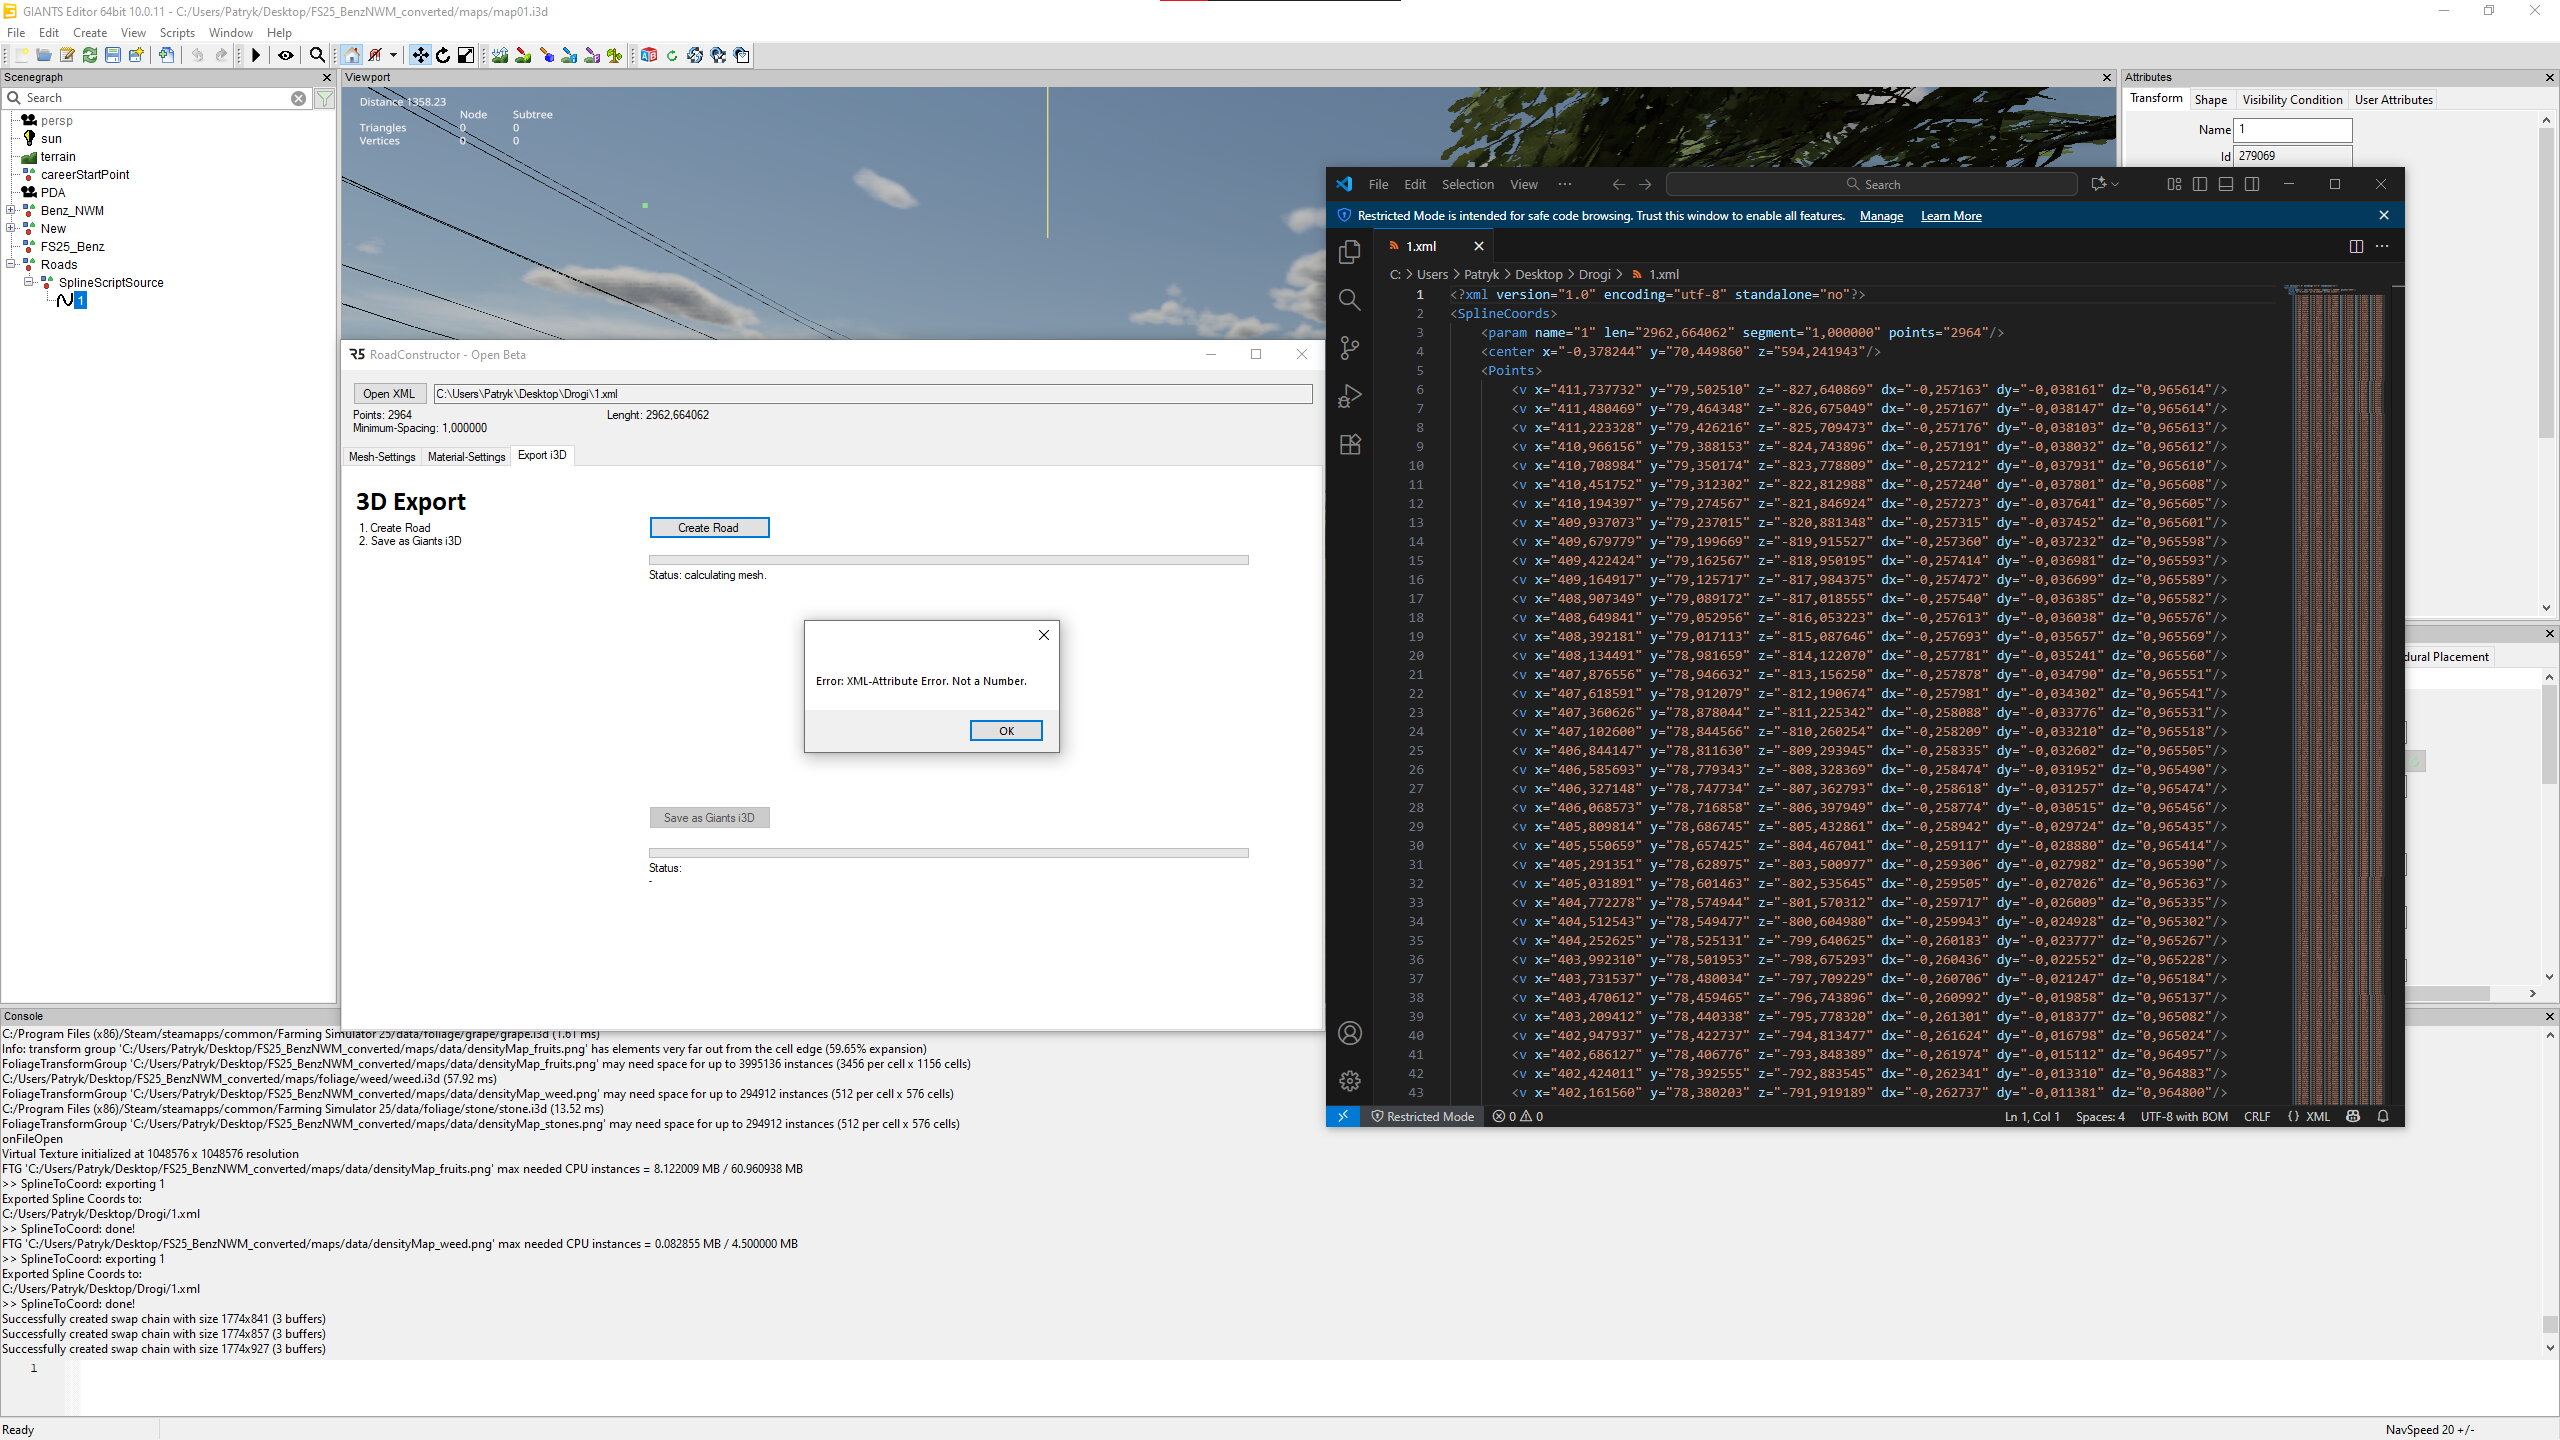Collapse the Roads tree node

point(11,265)
